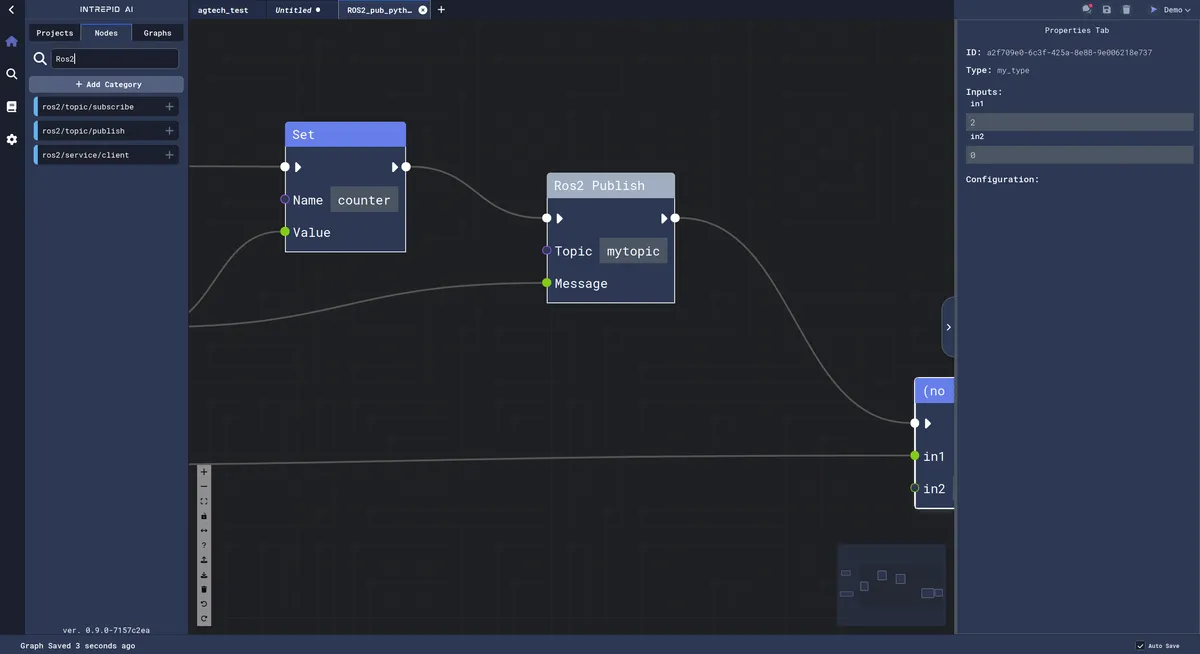This screenshot has height=654, width=1200.
Task: Click the upload graph icon on canvas toolbar
Action: pyautogui.click(x=204, y=560)
